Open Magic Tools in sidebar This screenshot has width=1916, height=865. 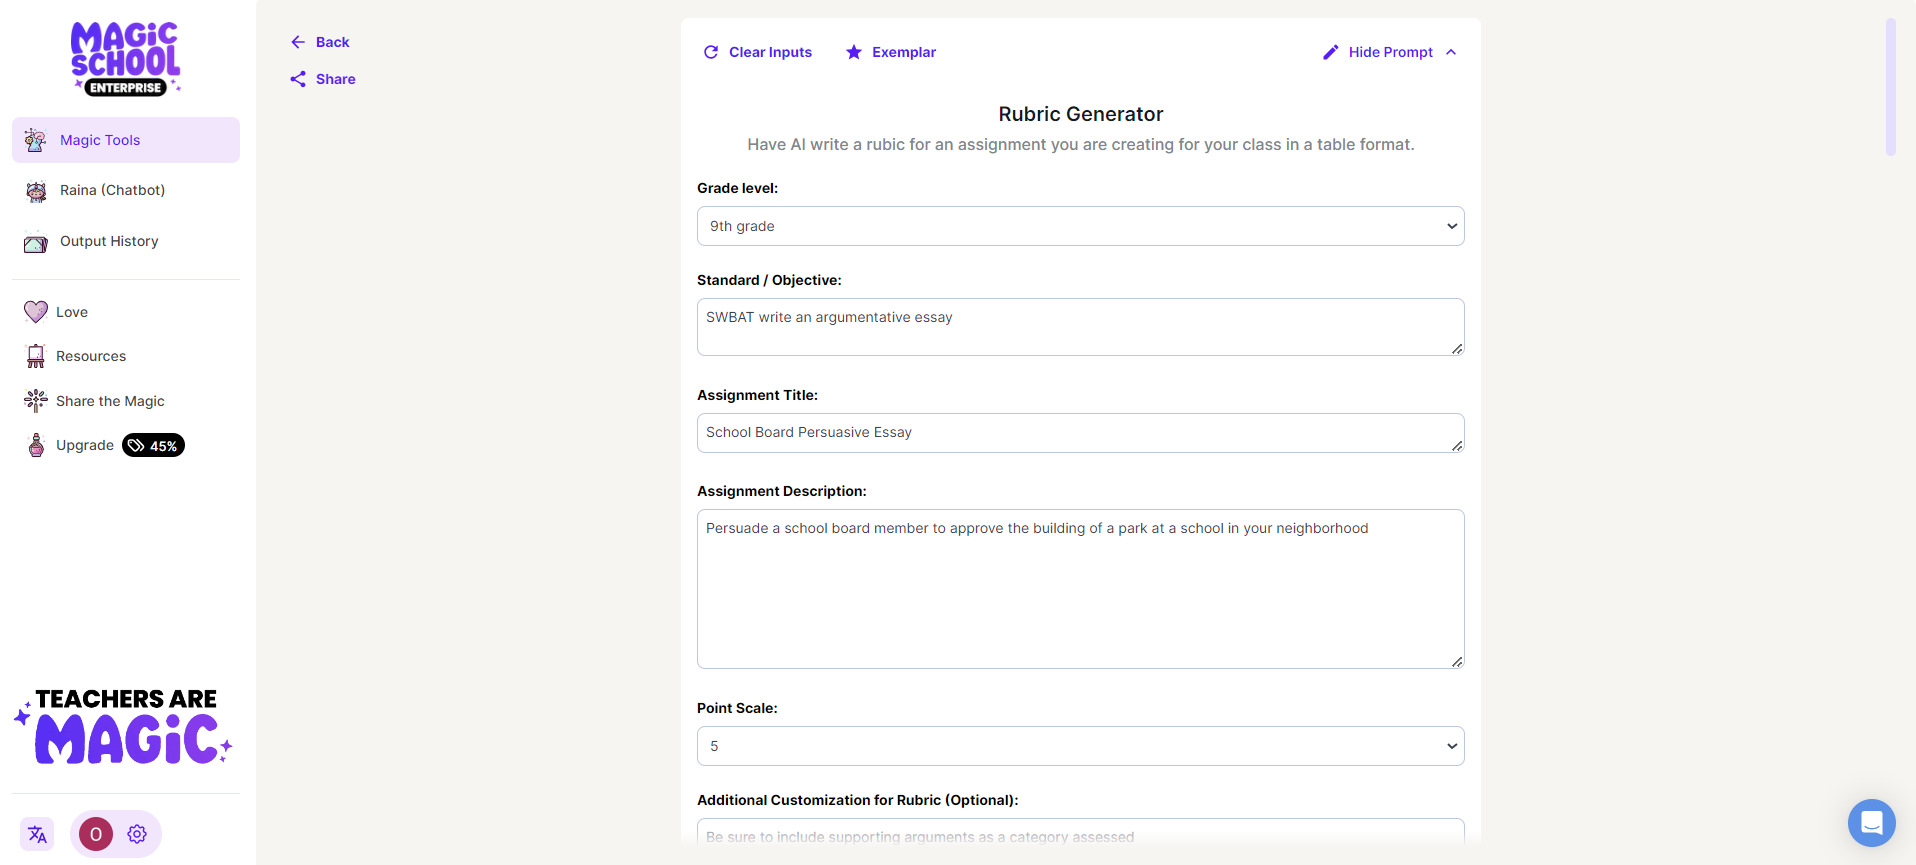pos(126,140)
